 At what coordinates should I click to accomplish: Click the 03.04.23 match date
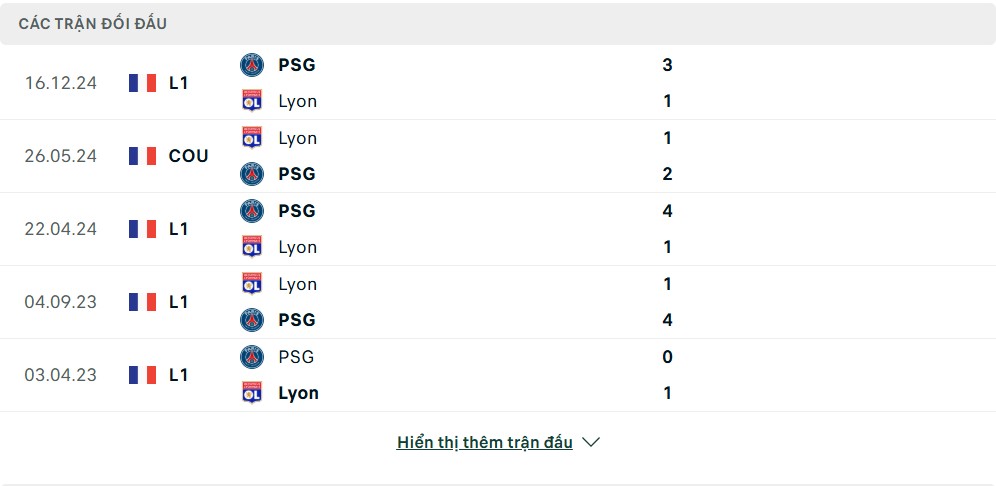tap(61, 375)
